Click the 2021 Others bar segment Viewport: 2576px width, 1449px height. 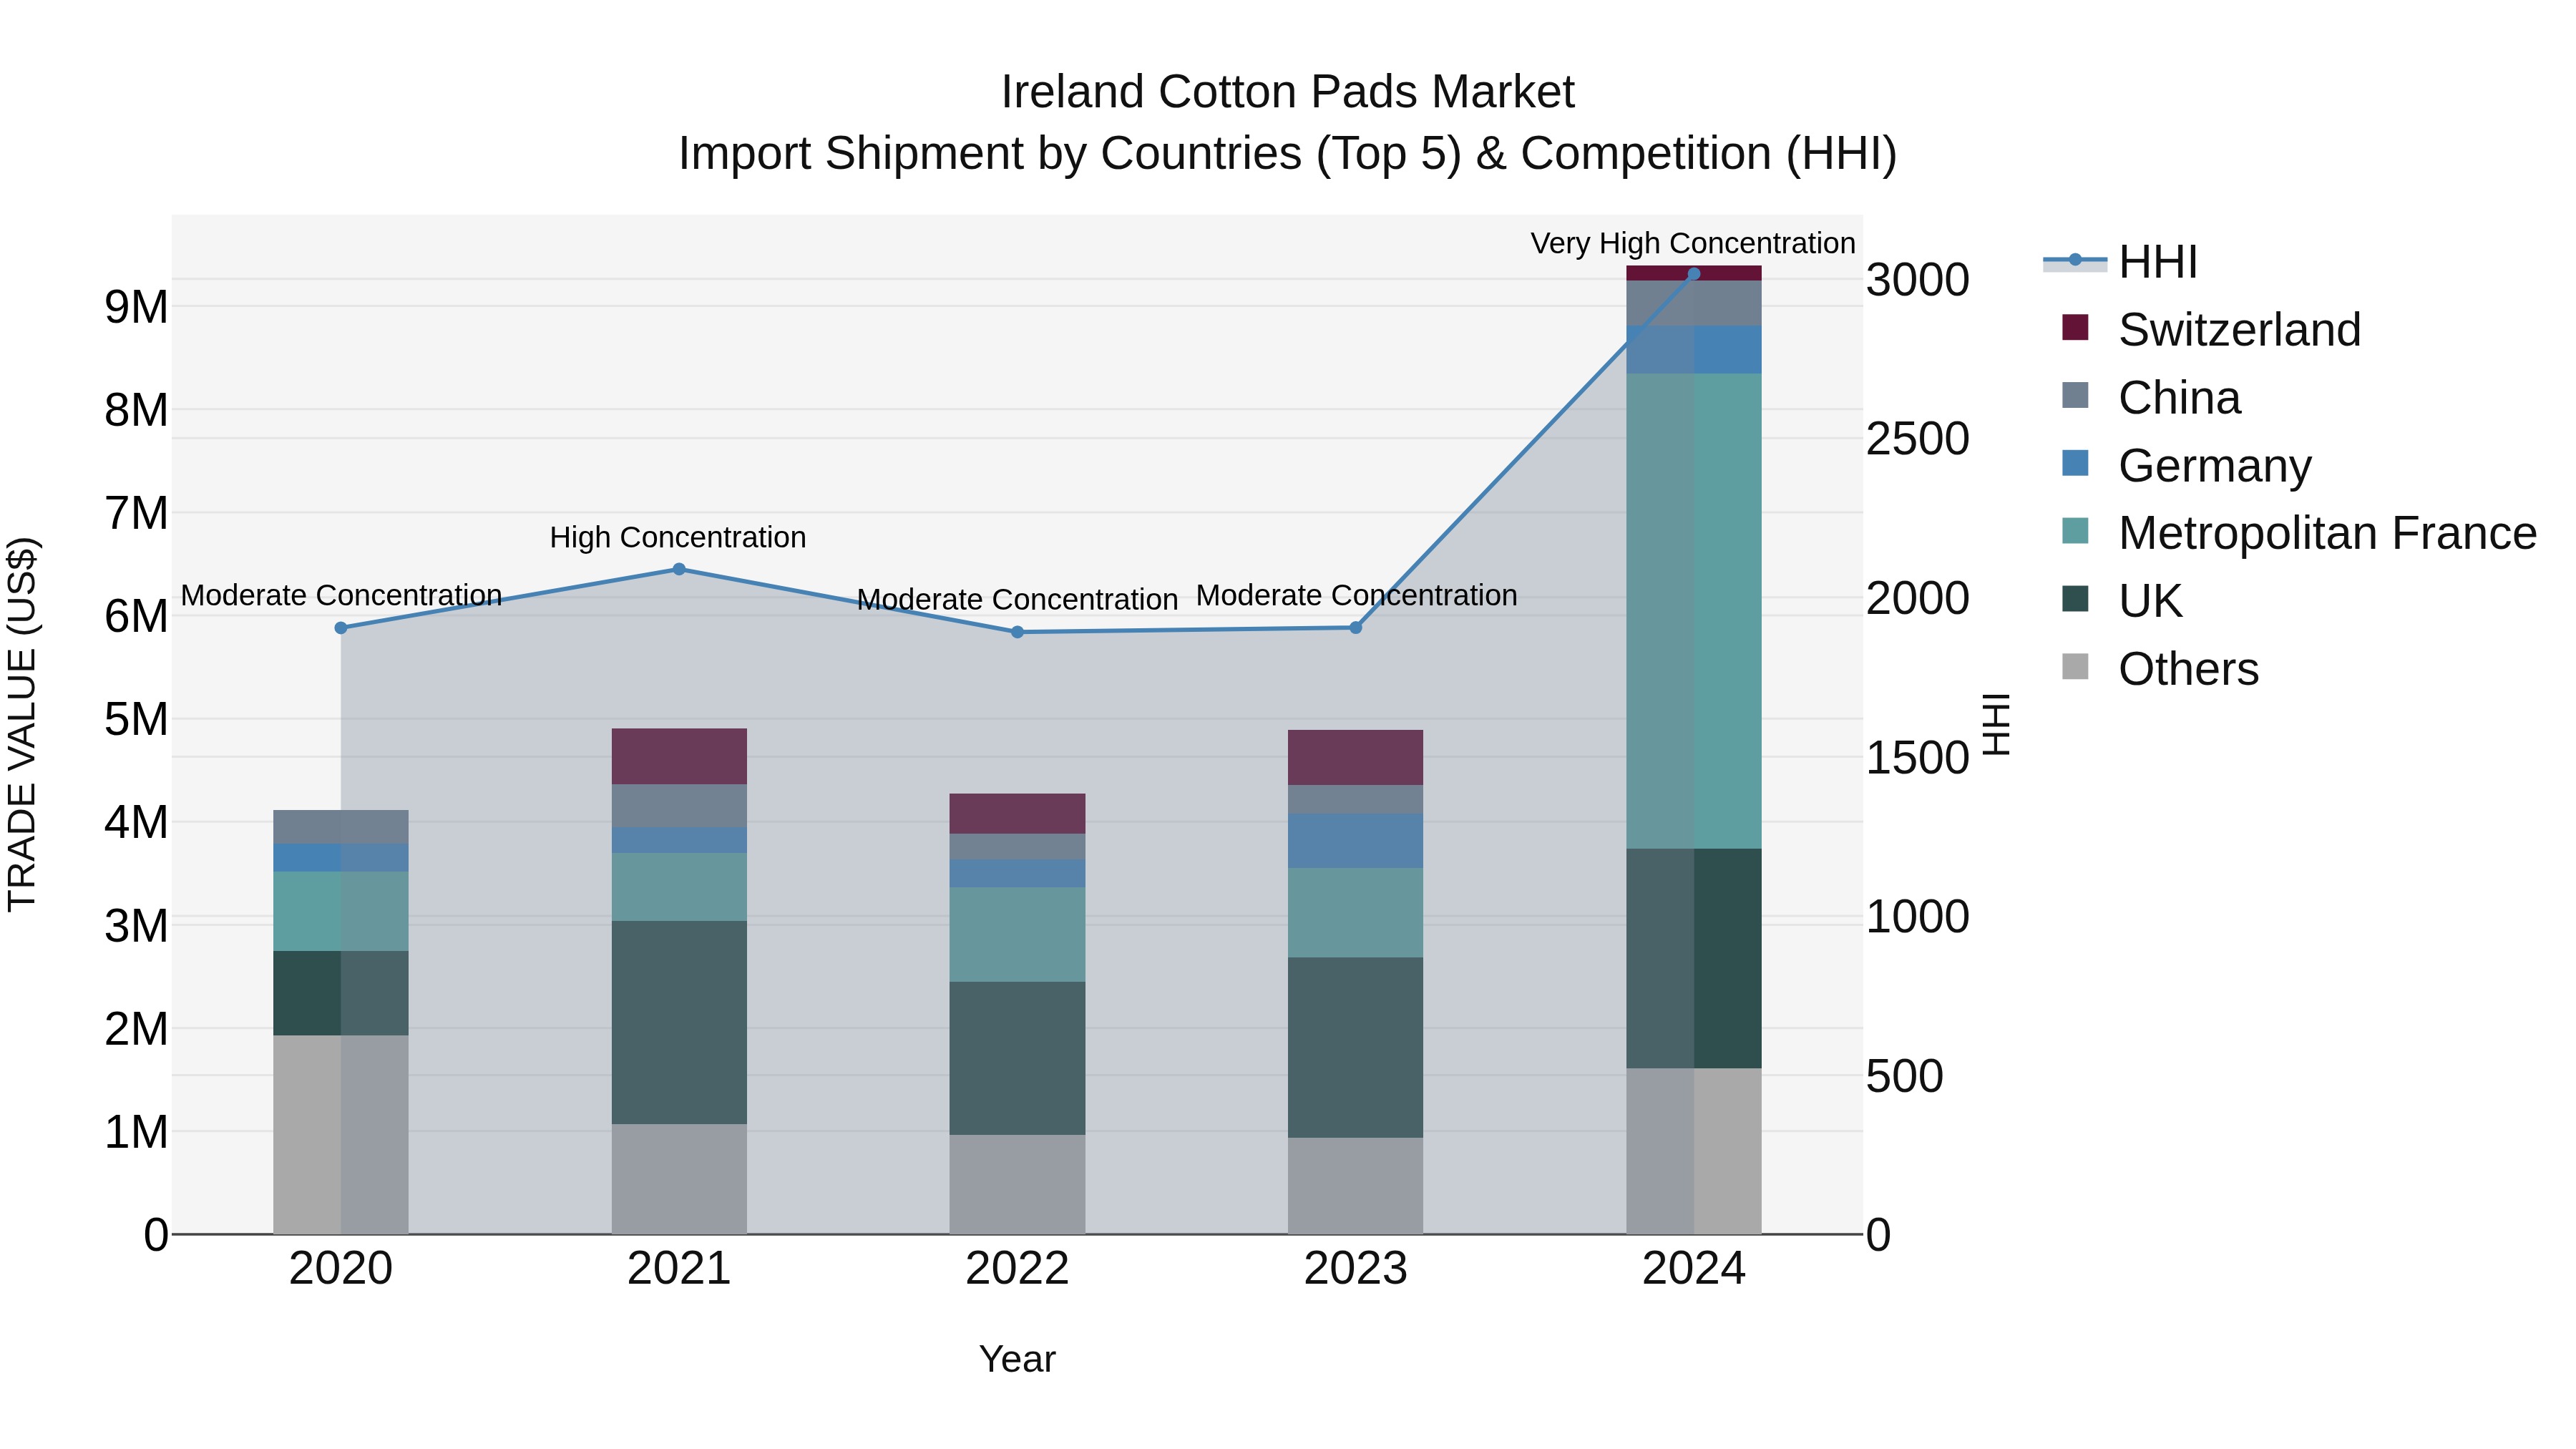679,1179
